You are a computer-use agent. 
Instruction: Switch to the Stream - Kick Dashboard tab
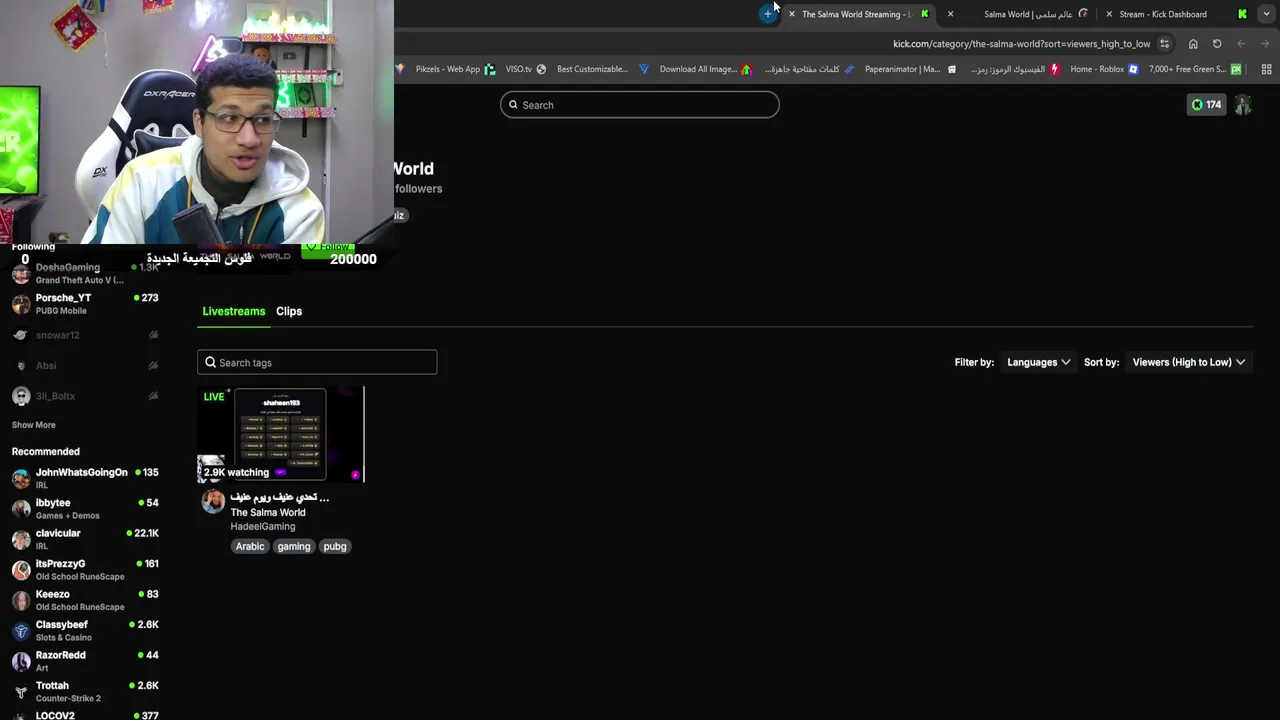point(1175,14)
